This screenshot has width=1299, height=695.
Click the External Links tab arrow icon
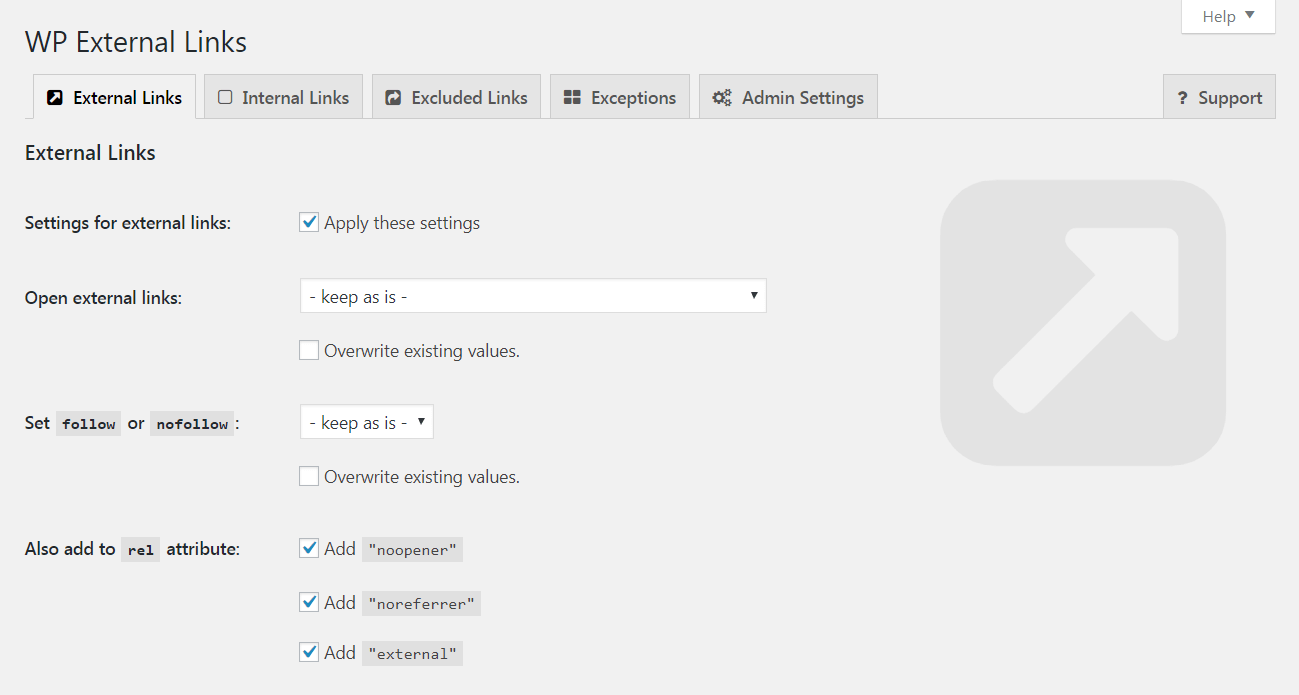(x=56, y=98)
